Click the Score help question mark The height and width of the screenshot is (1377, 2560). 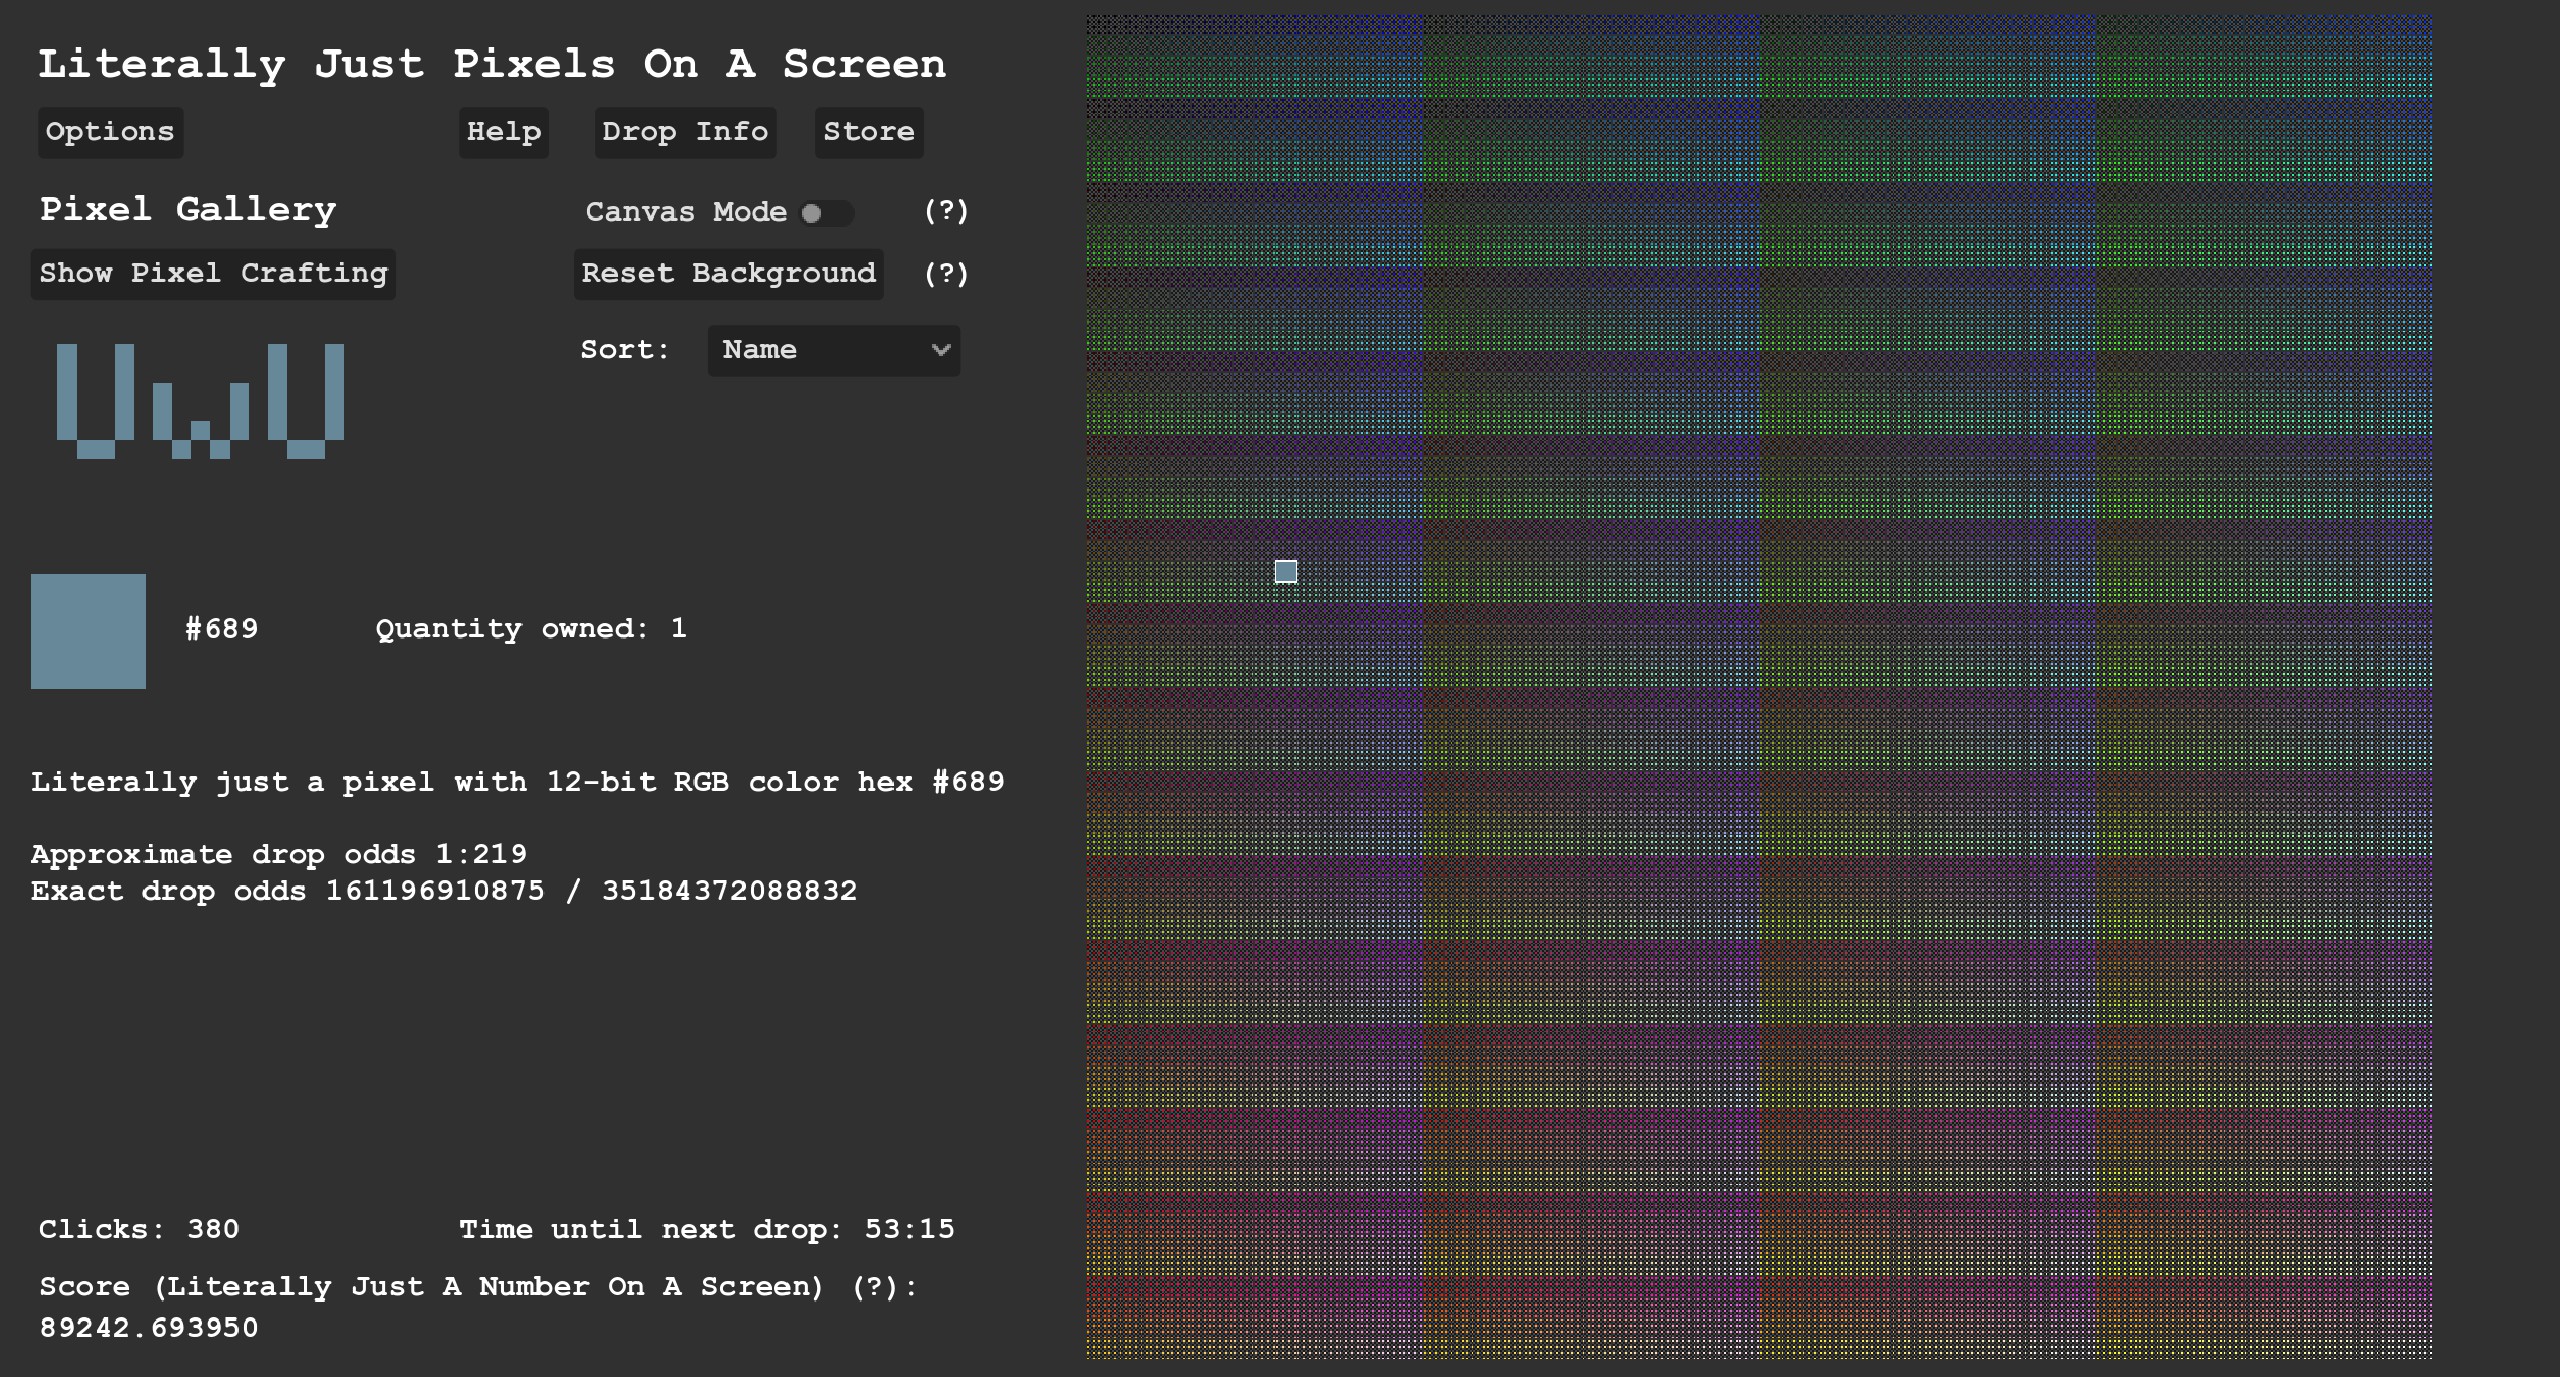(874, 1286)
